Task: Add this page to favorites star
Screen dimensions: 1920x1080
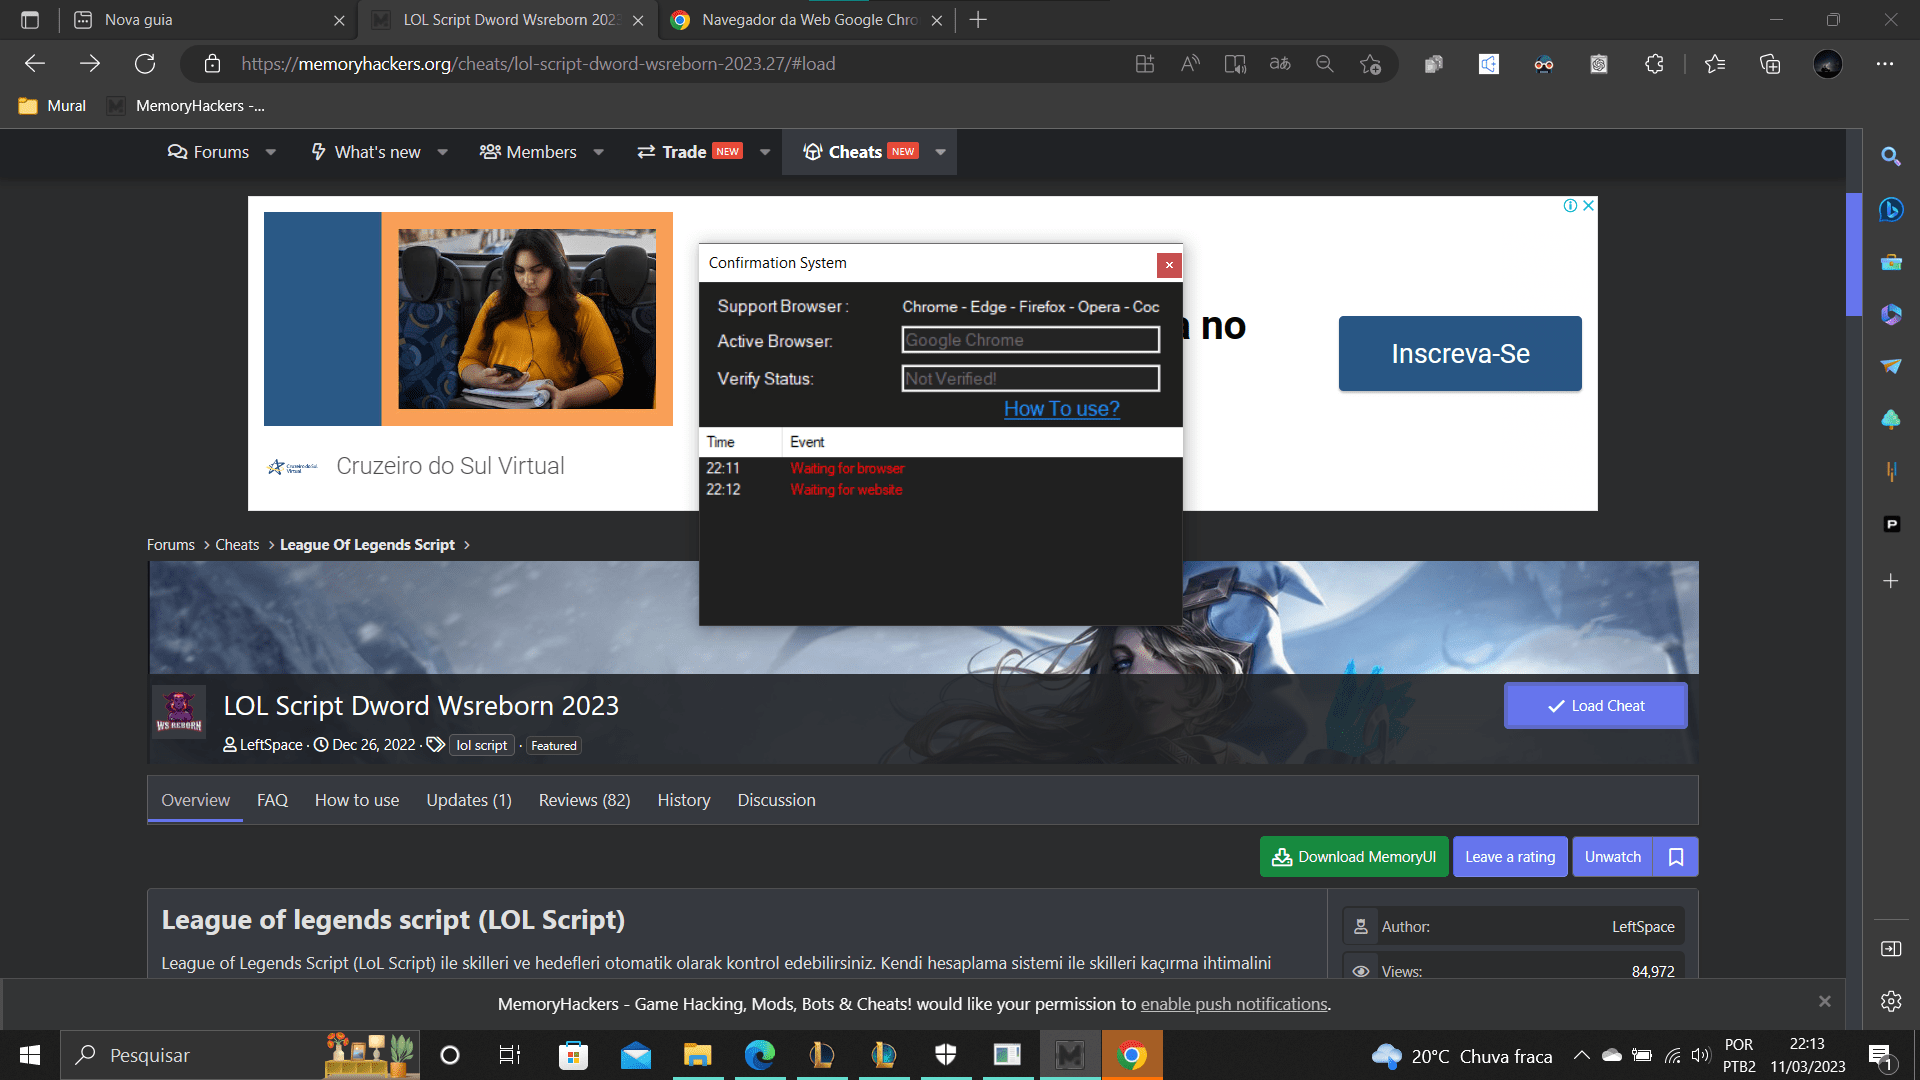Action: point(1370,64)
